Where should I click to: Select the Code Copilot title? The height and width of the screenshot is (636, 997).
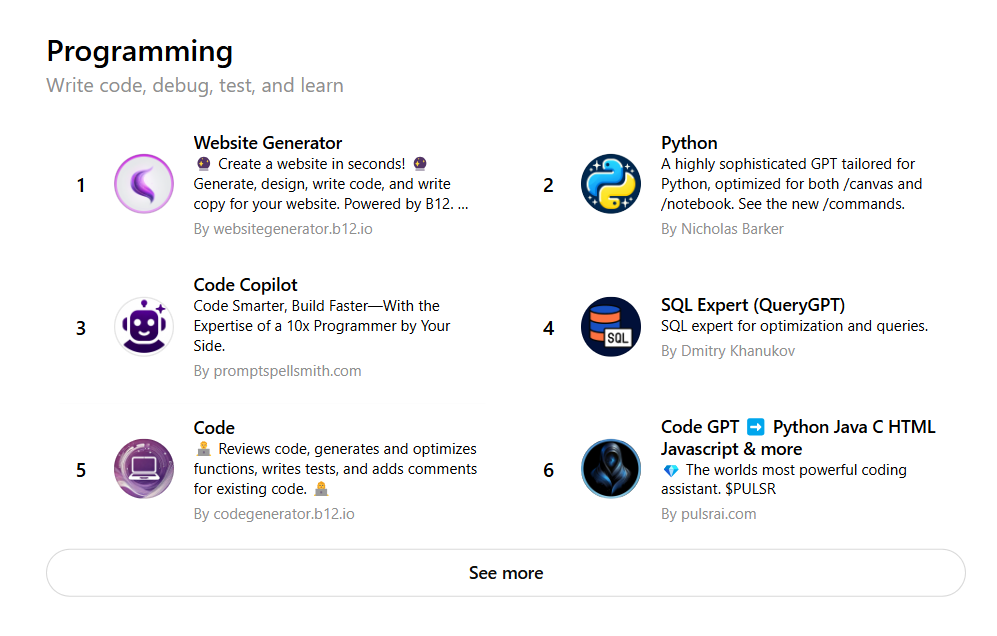click(x=245, y=285)
